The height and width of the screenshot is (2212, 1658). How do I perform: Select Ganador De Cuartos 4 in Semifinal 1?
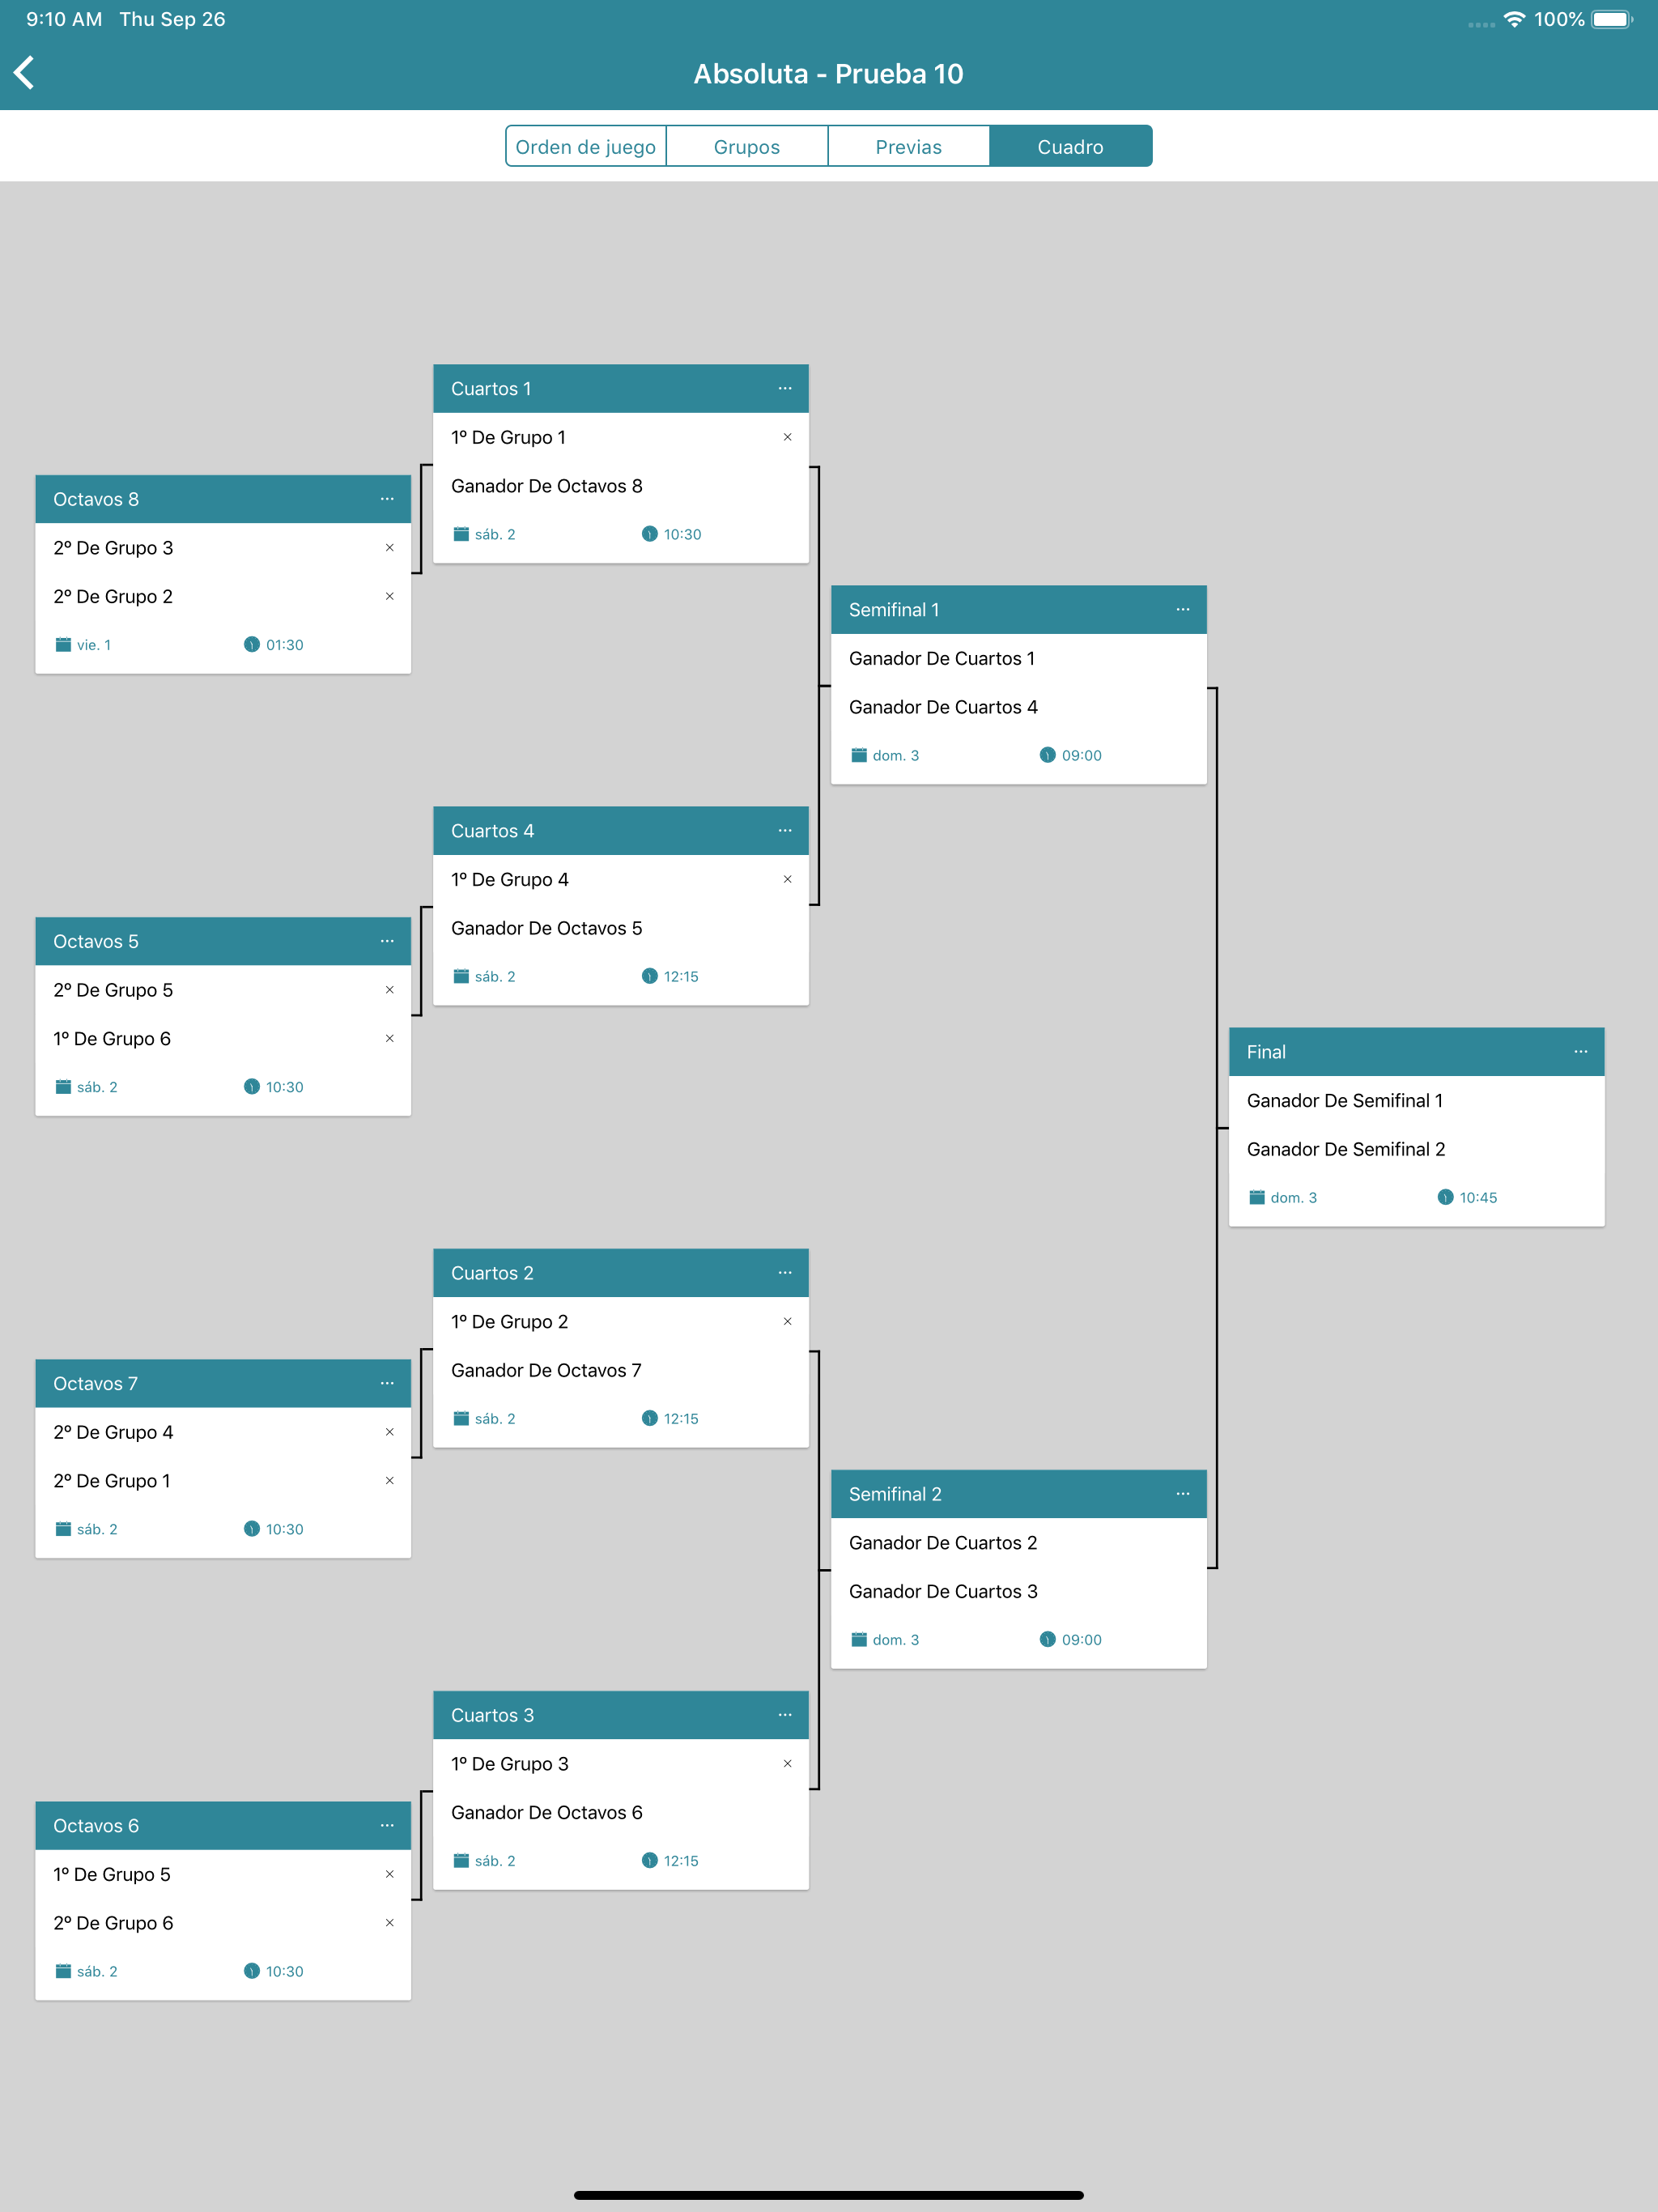943,707
